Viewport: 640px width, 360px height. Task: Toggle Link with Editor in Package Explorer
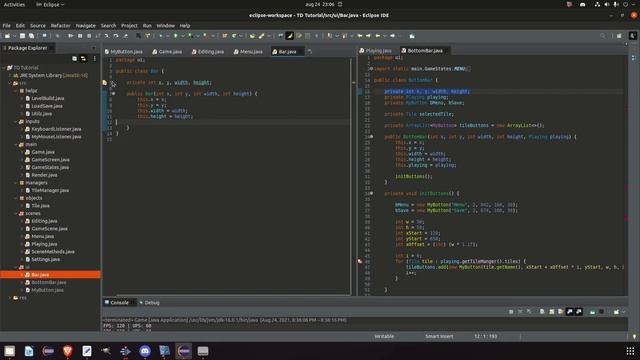click(x=84, y=59)
